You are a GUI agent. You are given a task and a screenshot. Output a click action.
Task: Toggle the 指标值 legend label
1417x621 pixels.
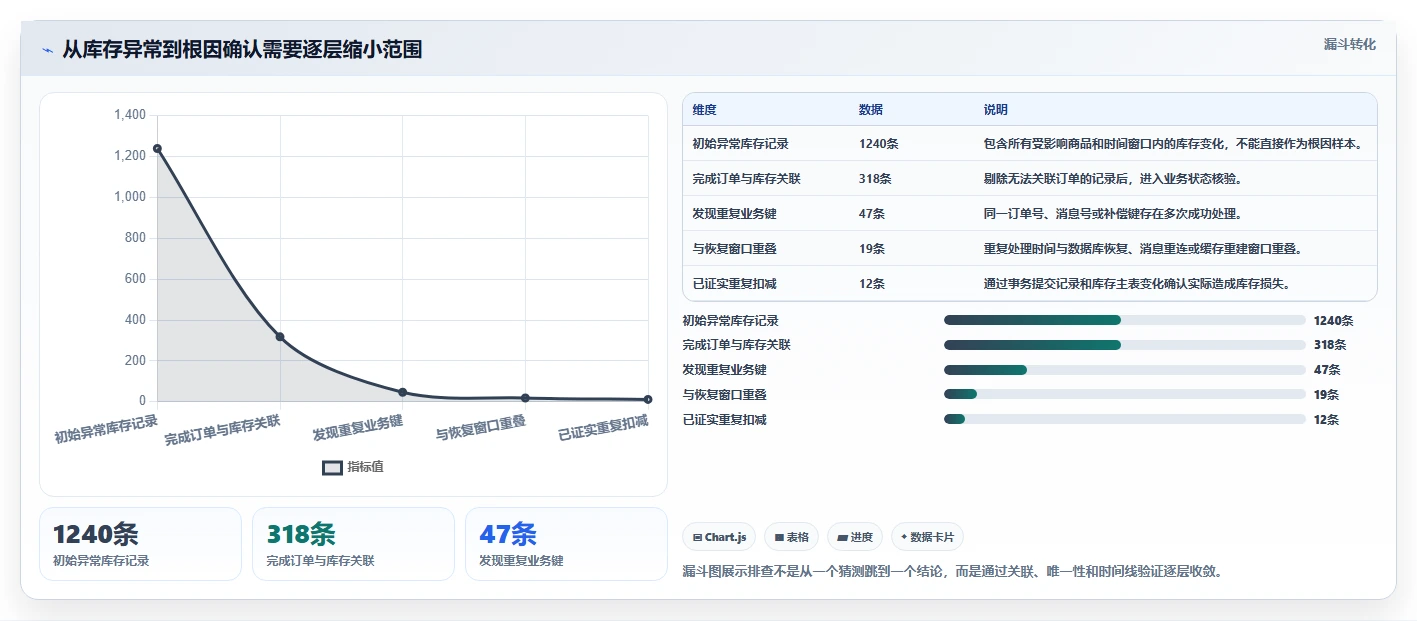tap(365, 467)
